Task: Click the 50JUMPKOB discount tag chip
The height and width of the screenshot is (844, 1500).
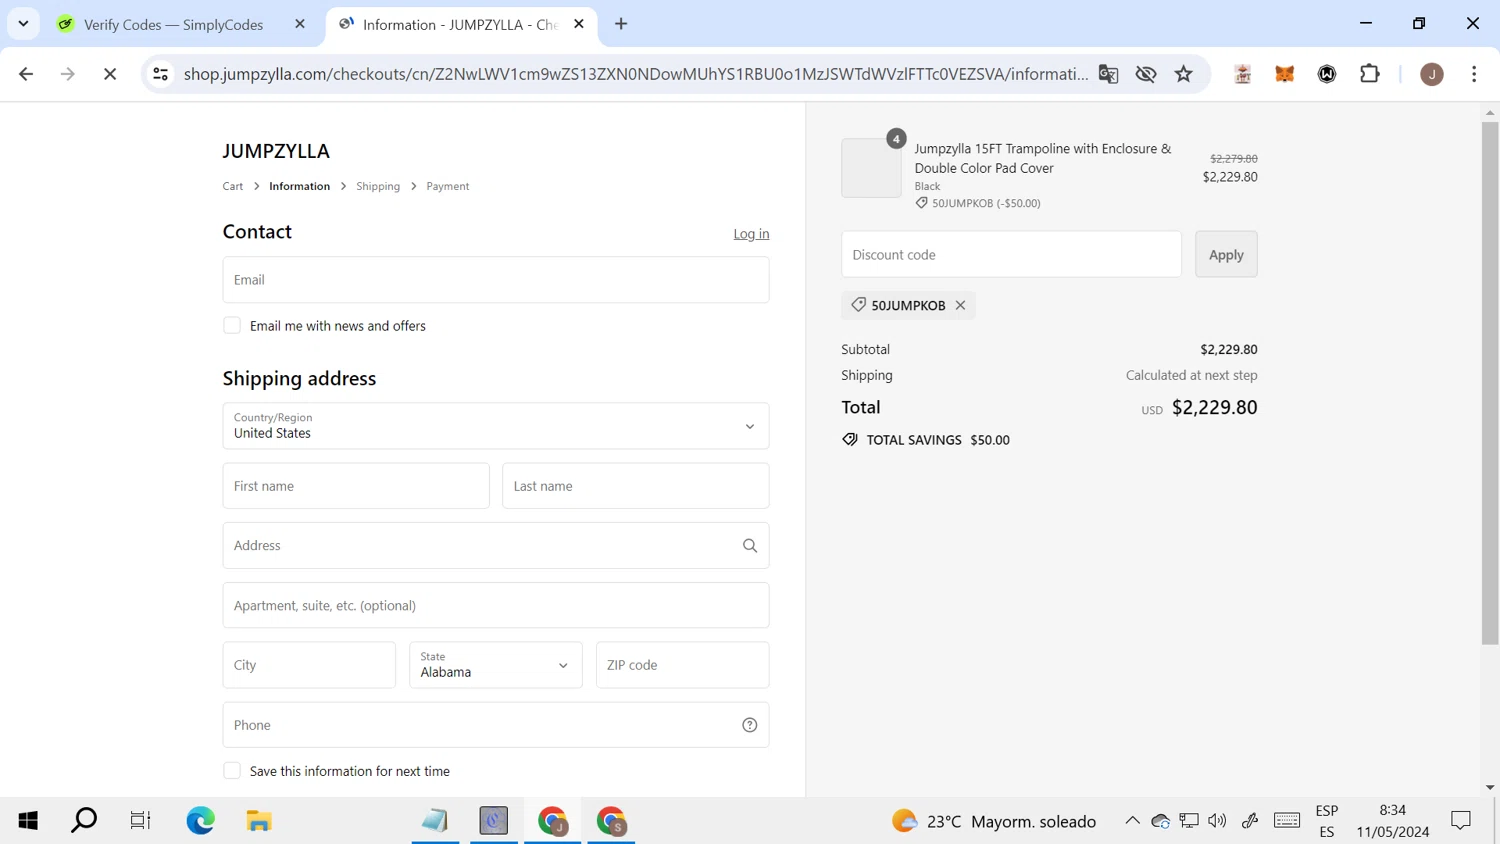Action: pos(908,306)
